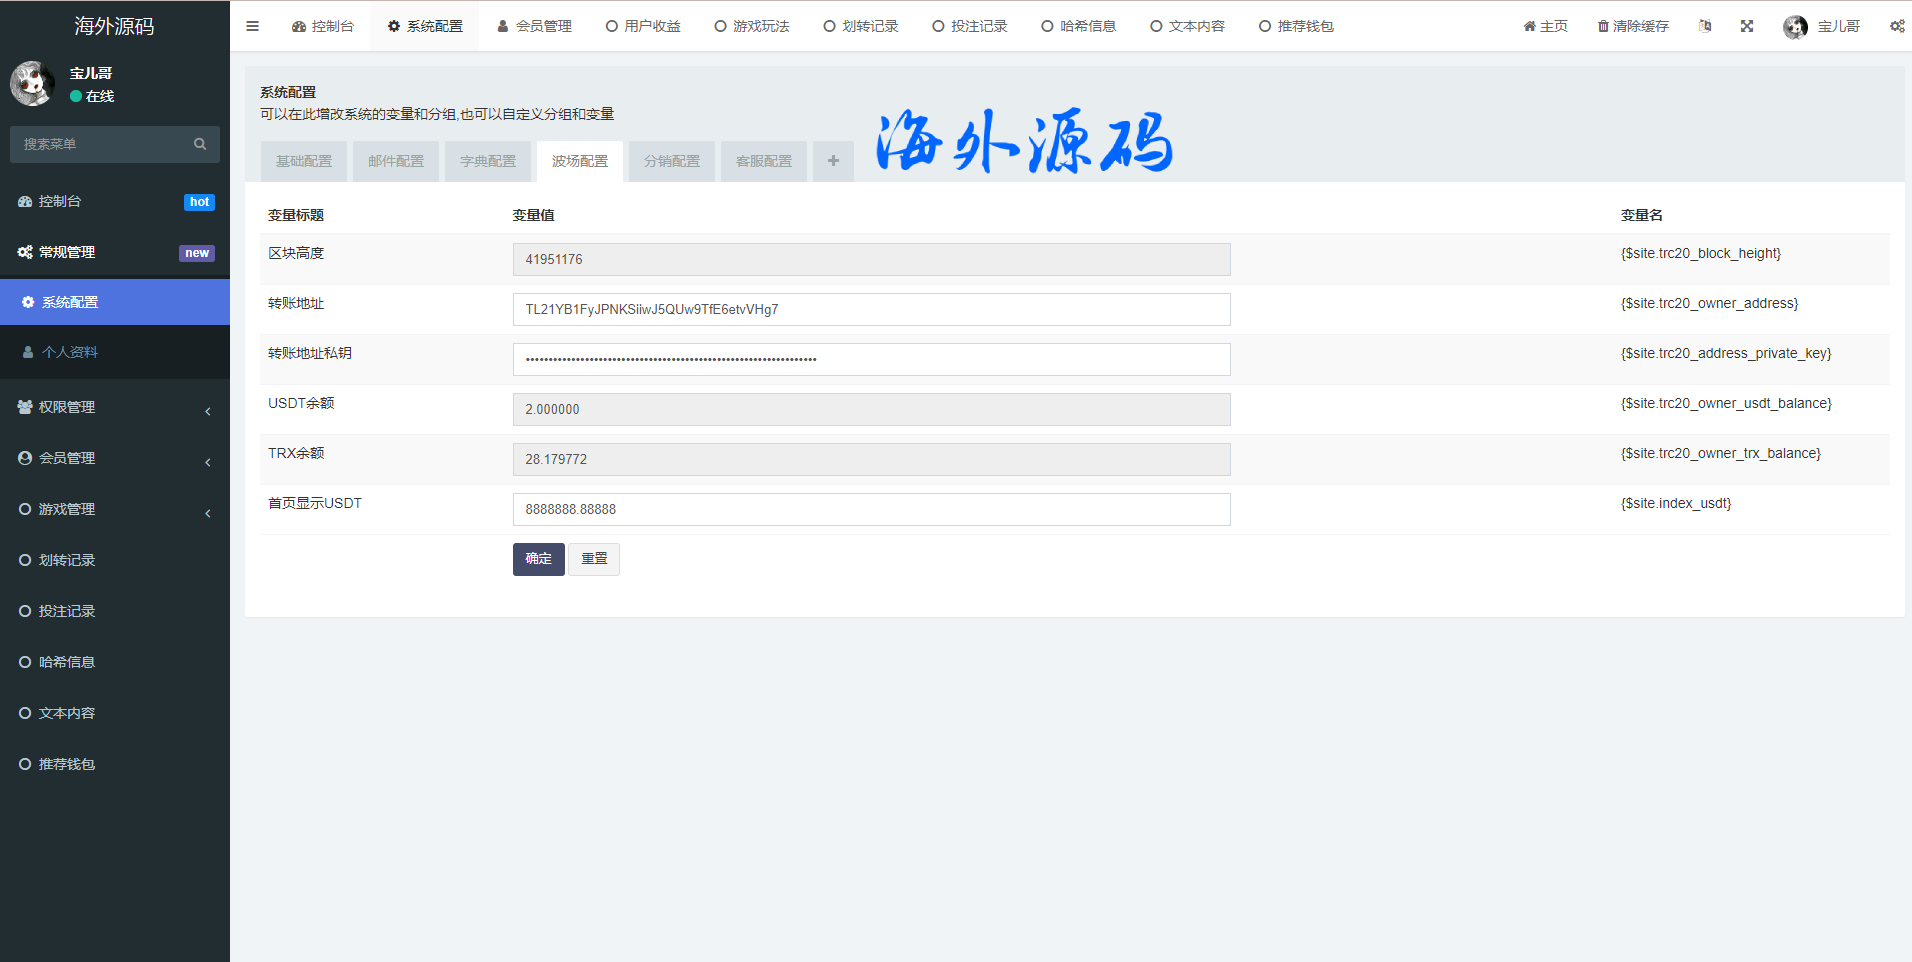Toggle the sidebar with the hamburger icon
This screenshot has width=1912, height=962.
tap(252, 26)
